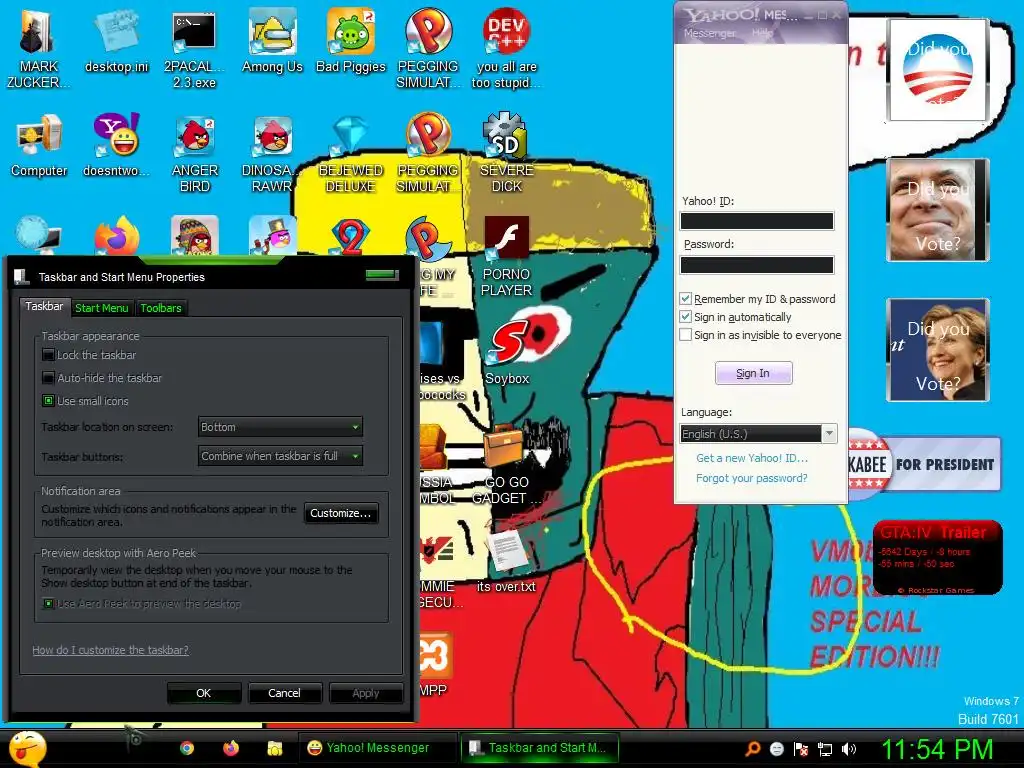Viewport: 1024px width, 768px height.
Task: Click 'Forgot your password?' link
Action: pos(752,478)
